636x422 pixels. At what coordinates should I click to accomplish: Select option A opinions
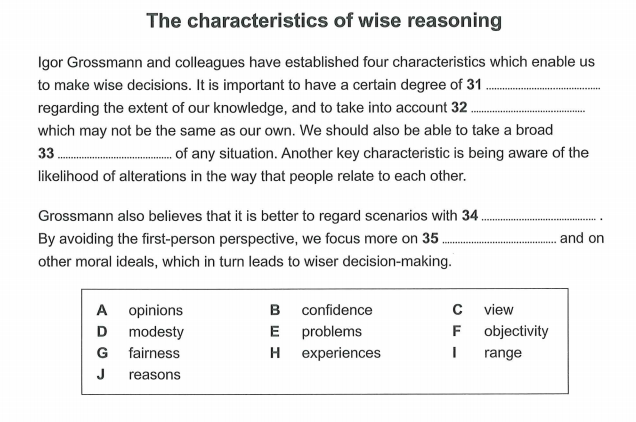140,310
